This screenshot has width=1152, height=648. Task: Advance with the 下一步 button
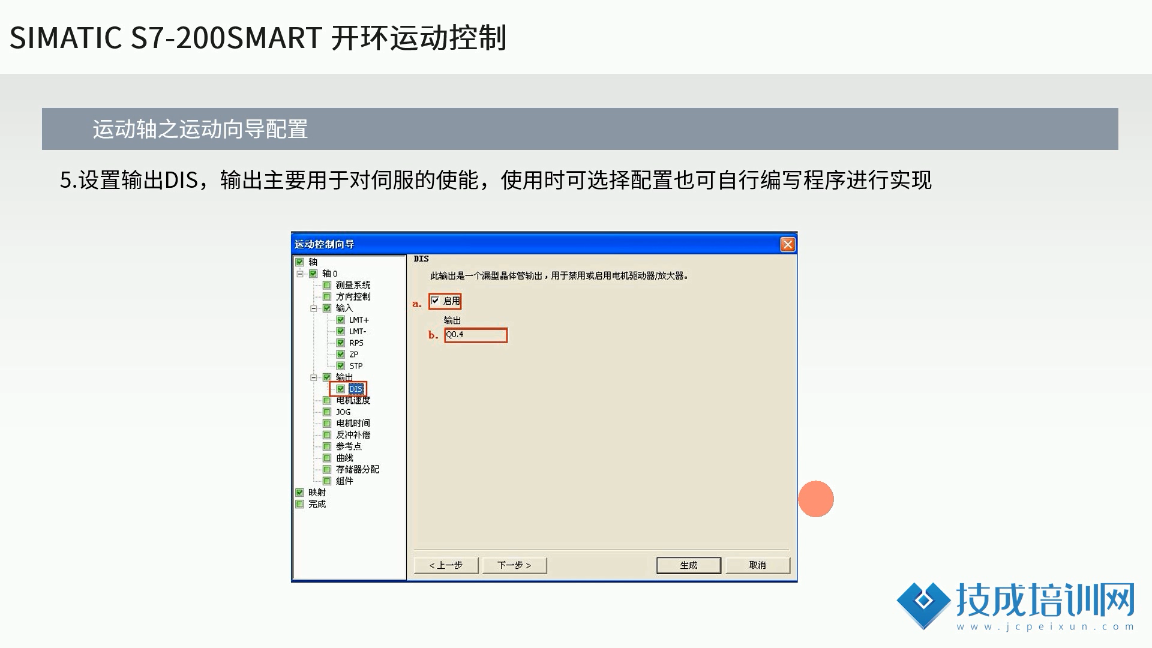(514, 565)
